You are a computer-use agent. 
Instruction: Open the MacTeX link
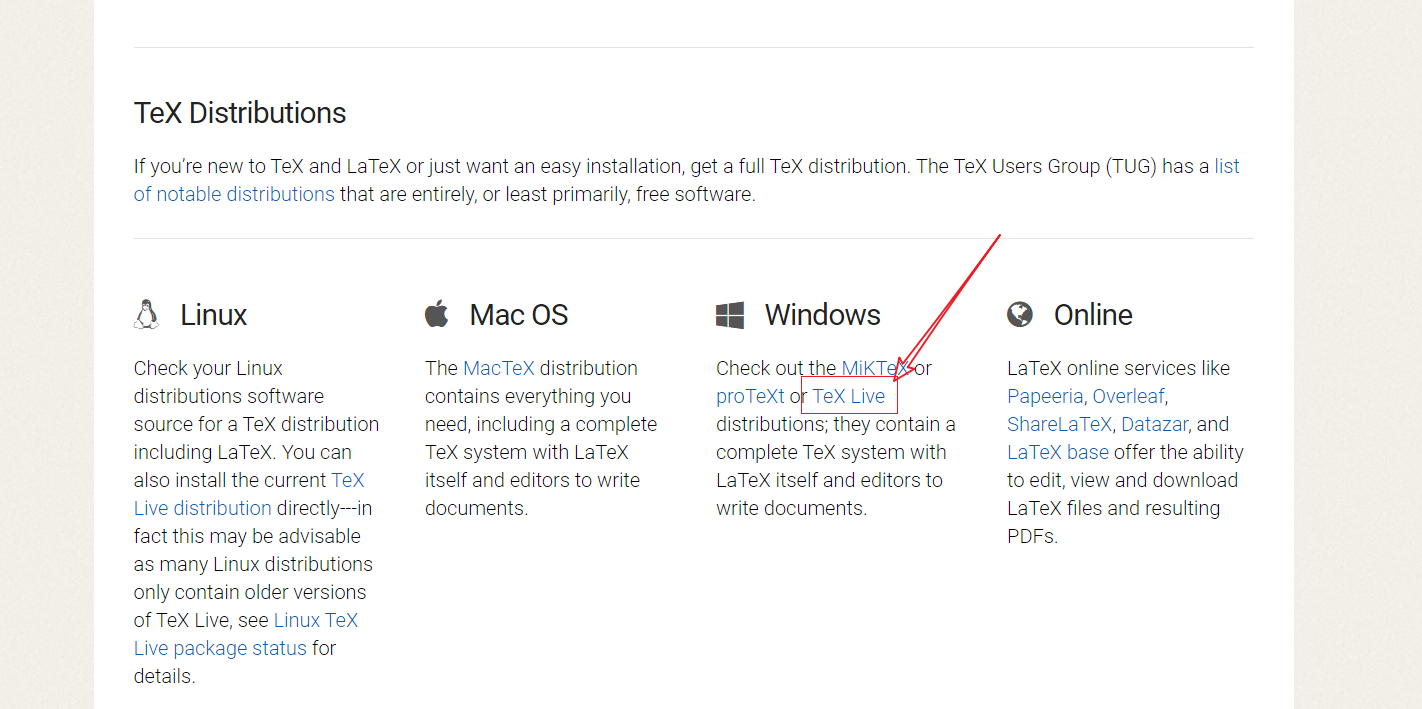[x=499, y=368]
